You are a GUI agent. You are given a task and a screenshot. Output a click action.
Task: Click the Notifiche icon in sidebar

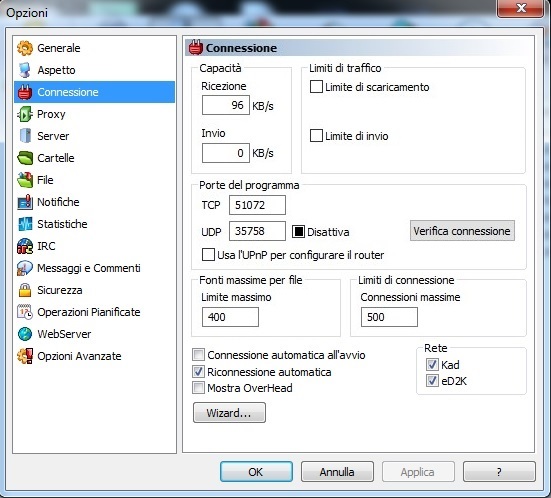[x=25, y=202]
